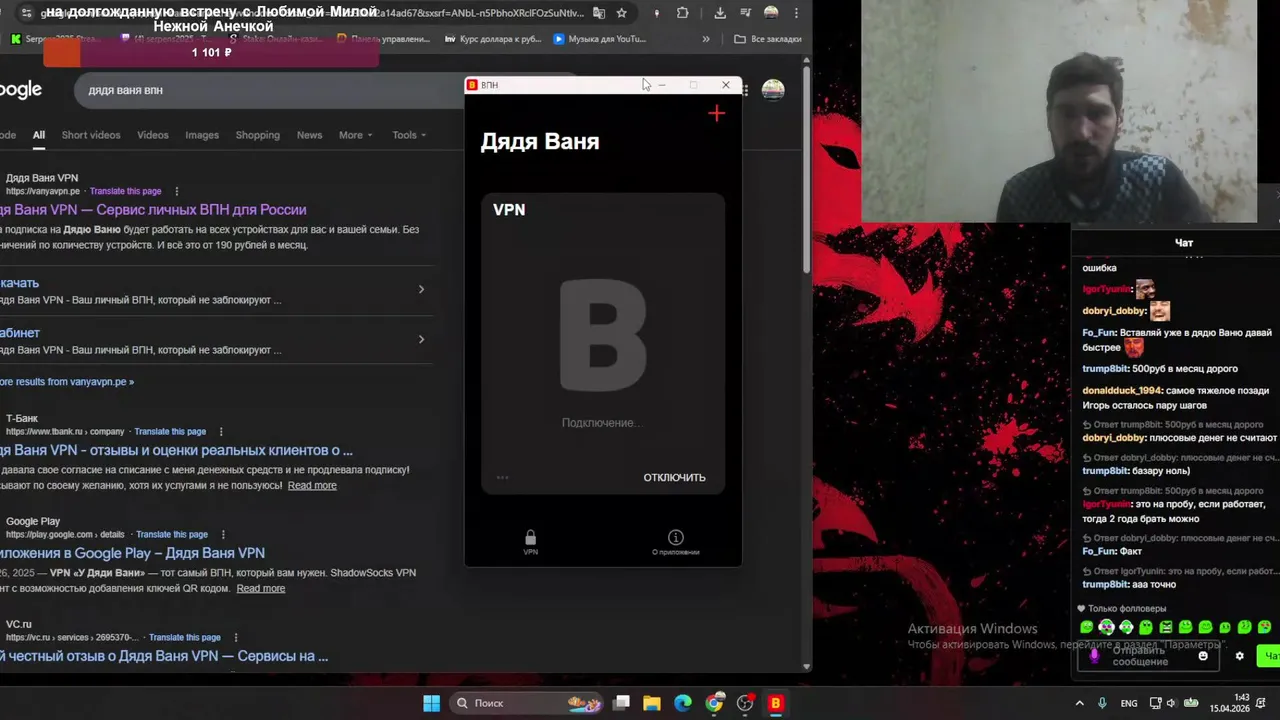Open T-Банк 'отзывы и оценки' result link
Image resolution: width=1280 pixels, height=720 pixels.
click(176, 450)
